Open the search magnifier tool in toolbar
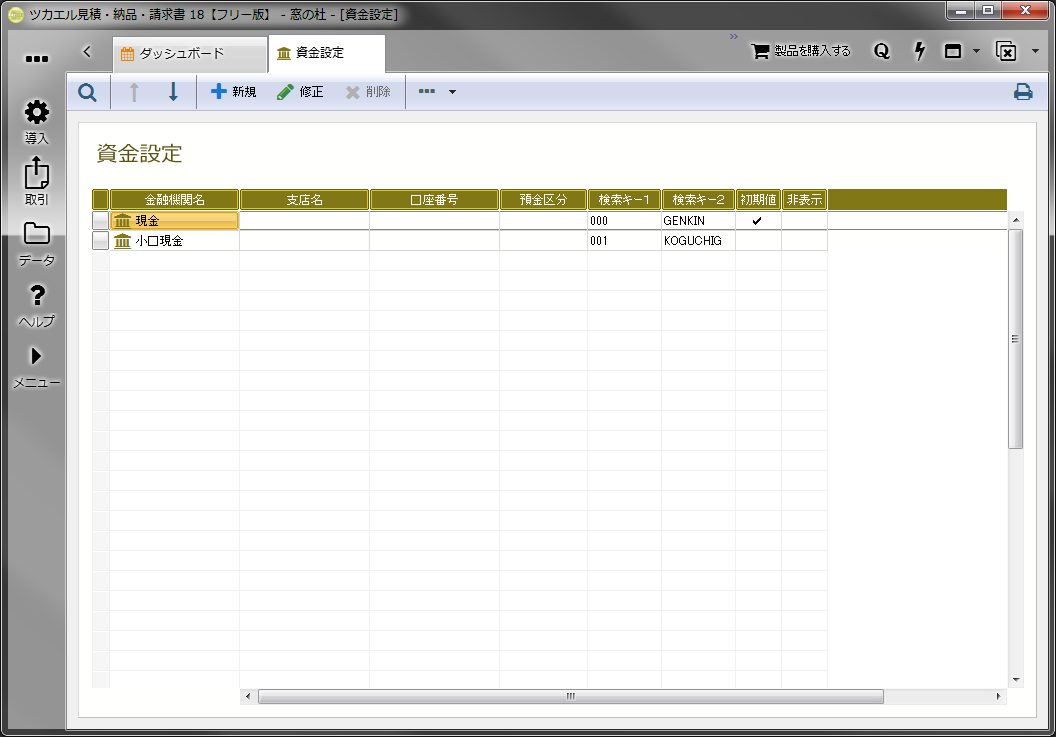1056x737 pixels. click(87, 92)
